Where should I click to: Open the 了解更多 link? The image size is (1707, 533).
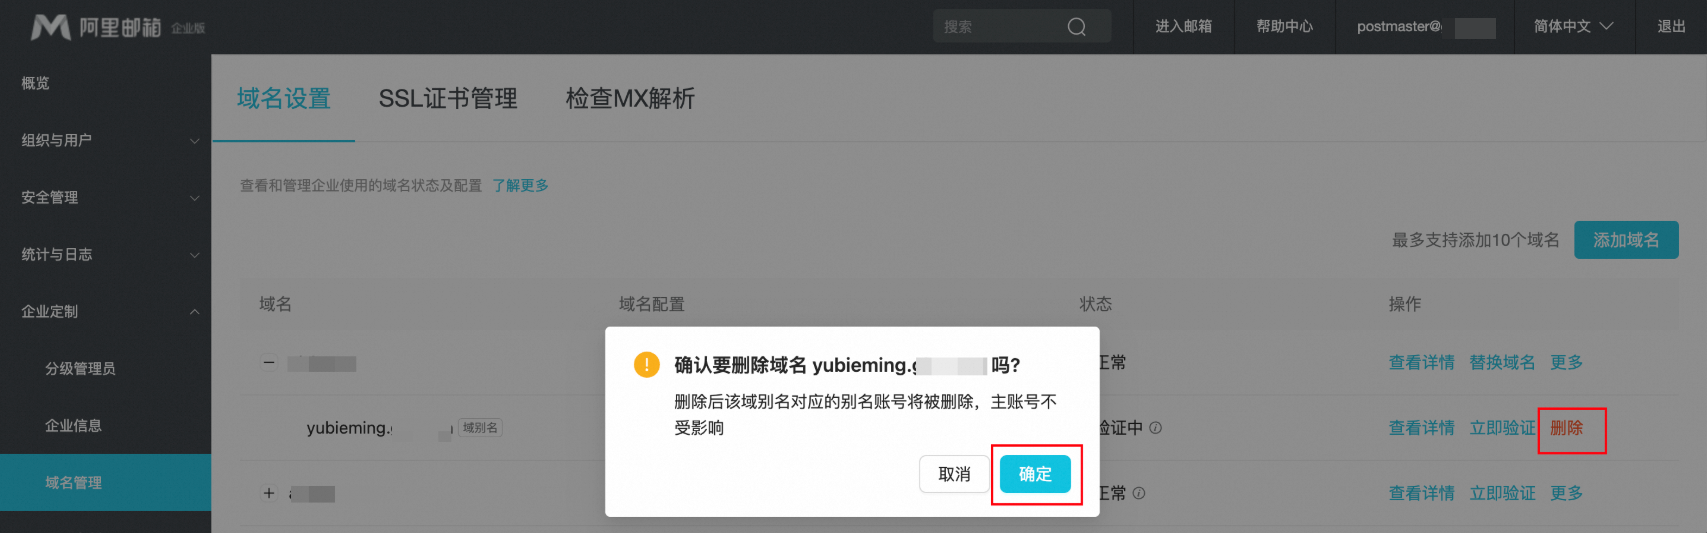520,185
